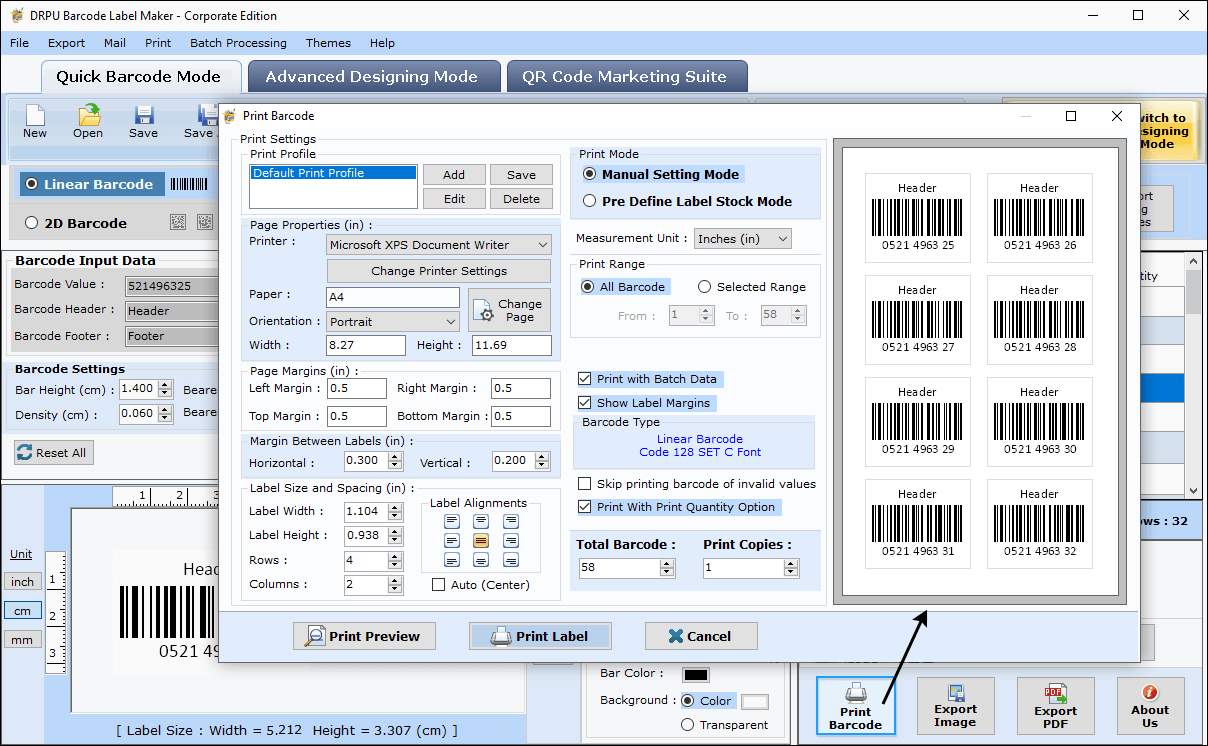
Task: Click the Print Barcode printer icon
Action: pyautogui.click(x=855, y=692)
